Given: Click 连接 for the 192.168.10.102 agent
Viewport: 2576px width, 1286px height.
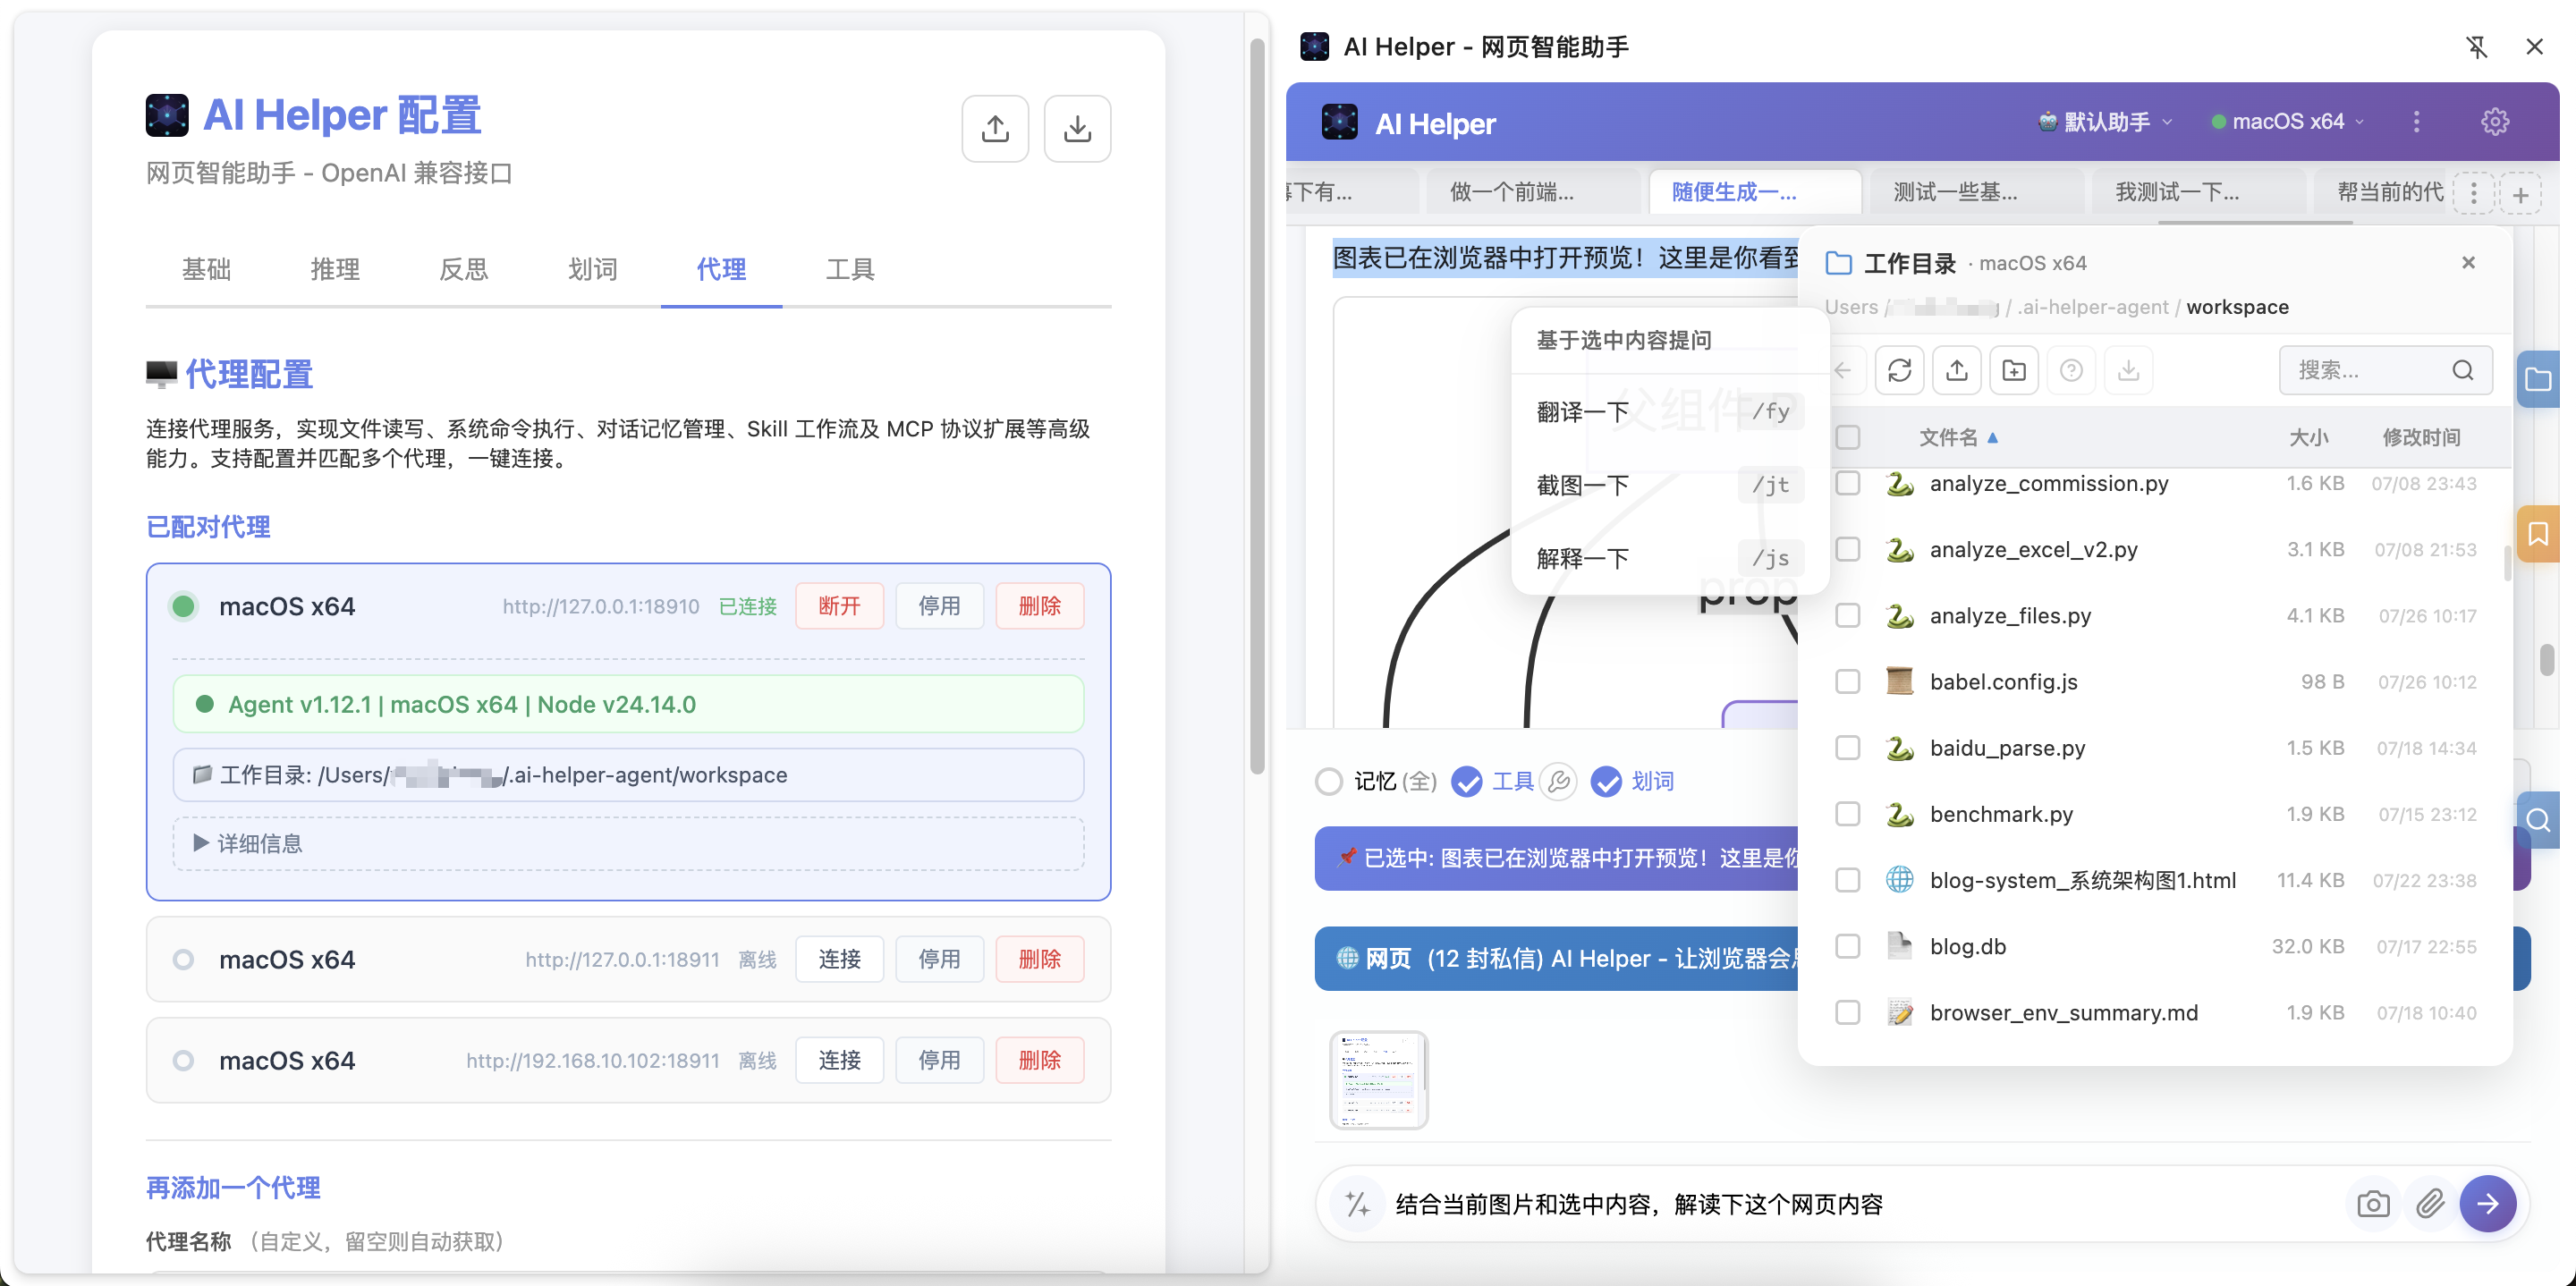Looking at the screenshot, I should pos(839,1060).
